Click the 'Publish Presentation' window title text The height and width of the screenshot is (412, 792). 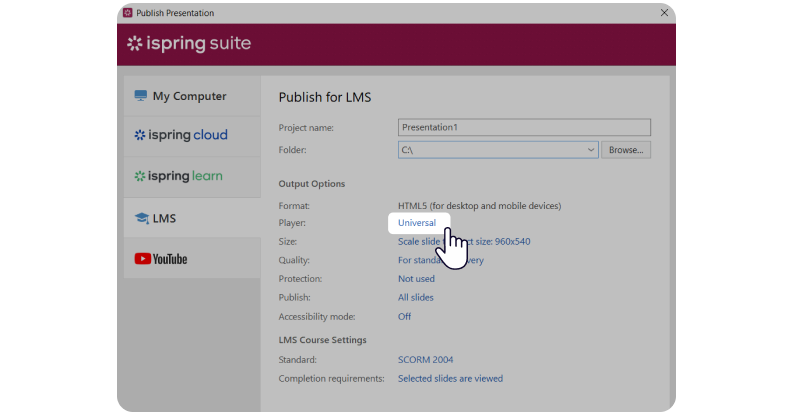(175, 13)
